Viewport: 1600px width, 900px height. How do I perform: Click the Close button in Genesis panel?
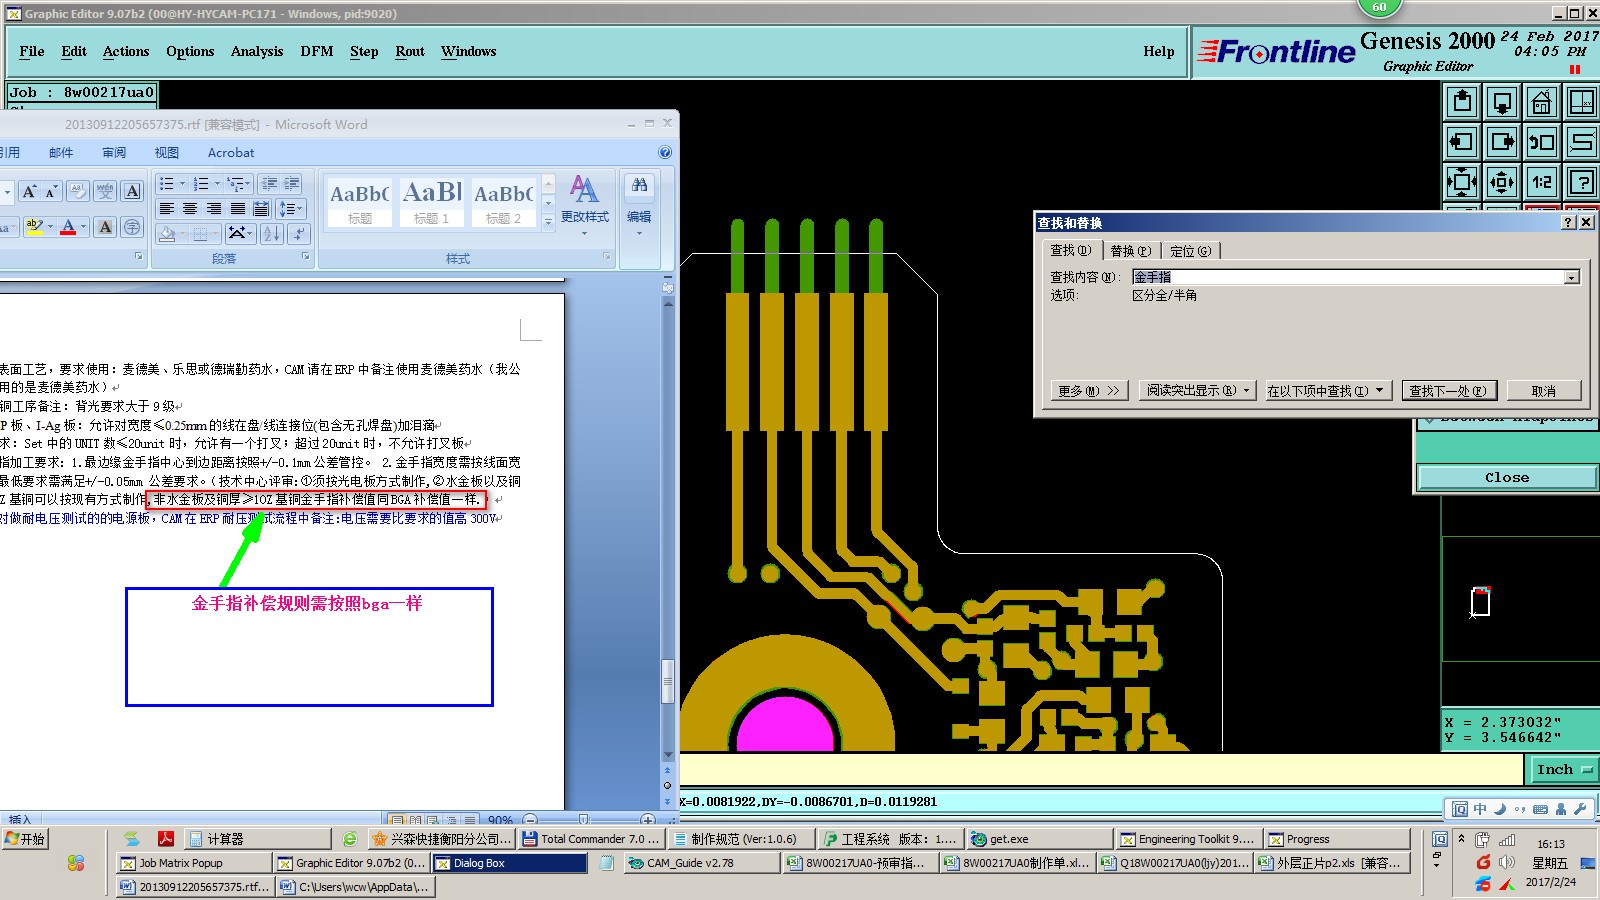click(1506, 478)
